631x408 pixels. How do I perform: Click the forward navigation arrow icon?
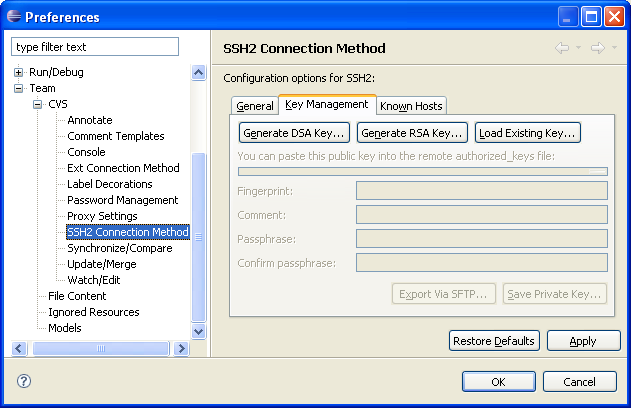[598, 48]
